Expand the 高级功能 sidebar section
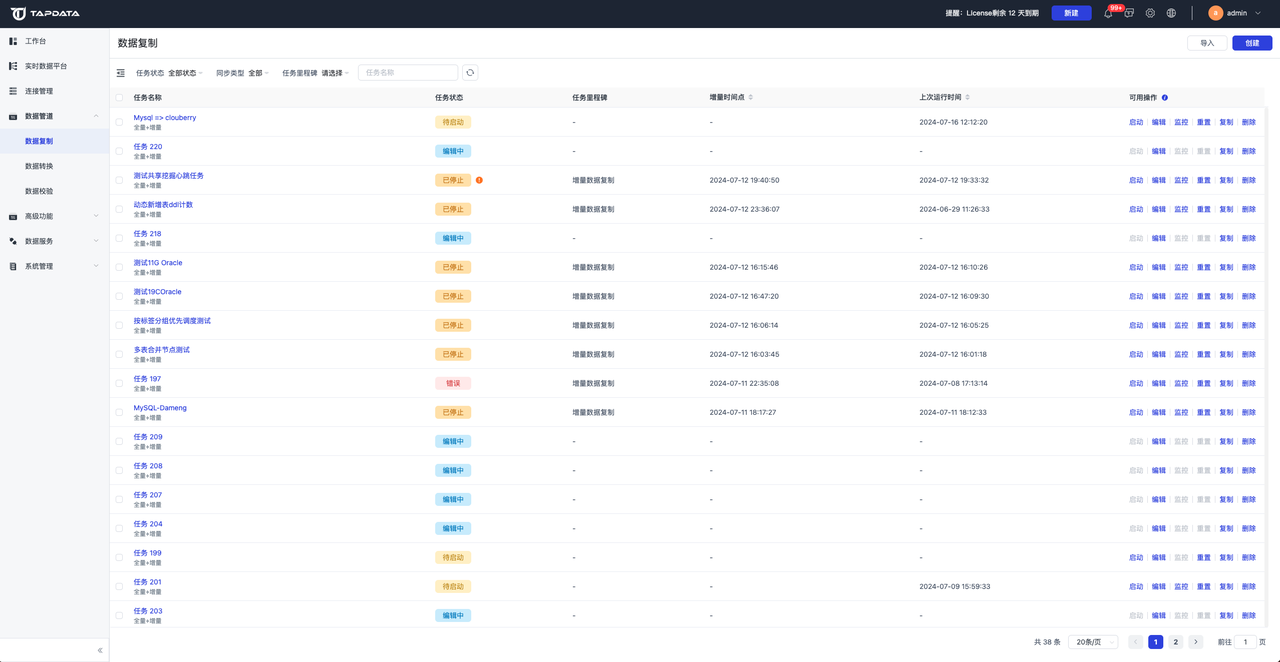This screenshot has width=1280, height=662. [54, 216]
